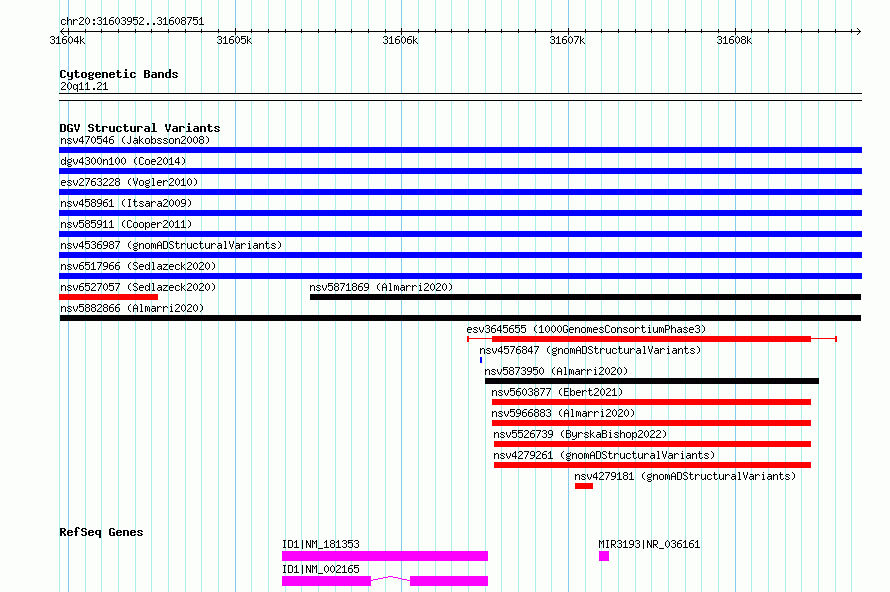Select the red bar under nsv4279261
Viewport: 890px width, 592px height.
(x=652, y=465)
